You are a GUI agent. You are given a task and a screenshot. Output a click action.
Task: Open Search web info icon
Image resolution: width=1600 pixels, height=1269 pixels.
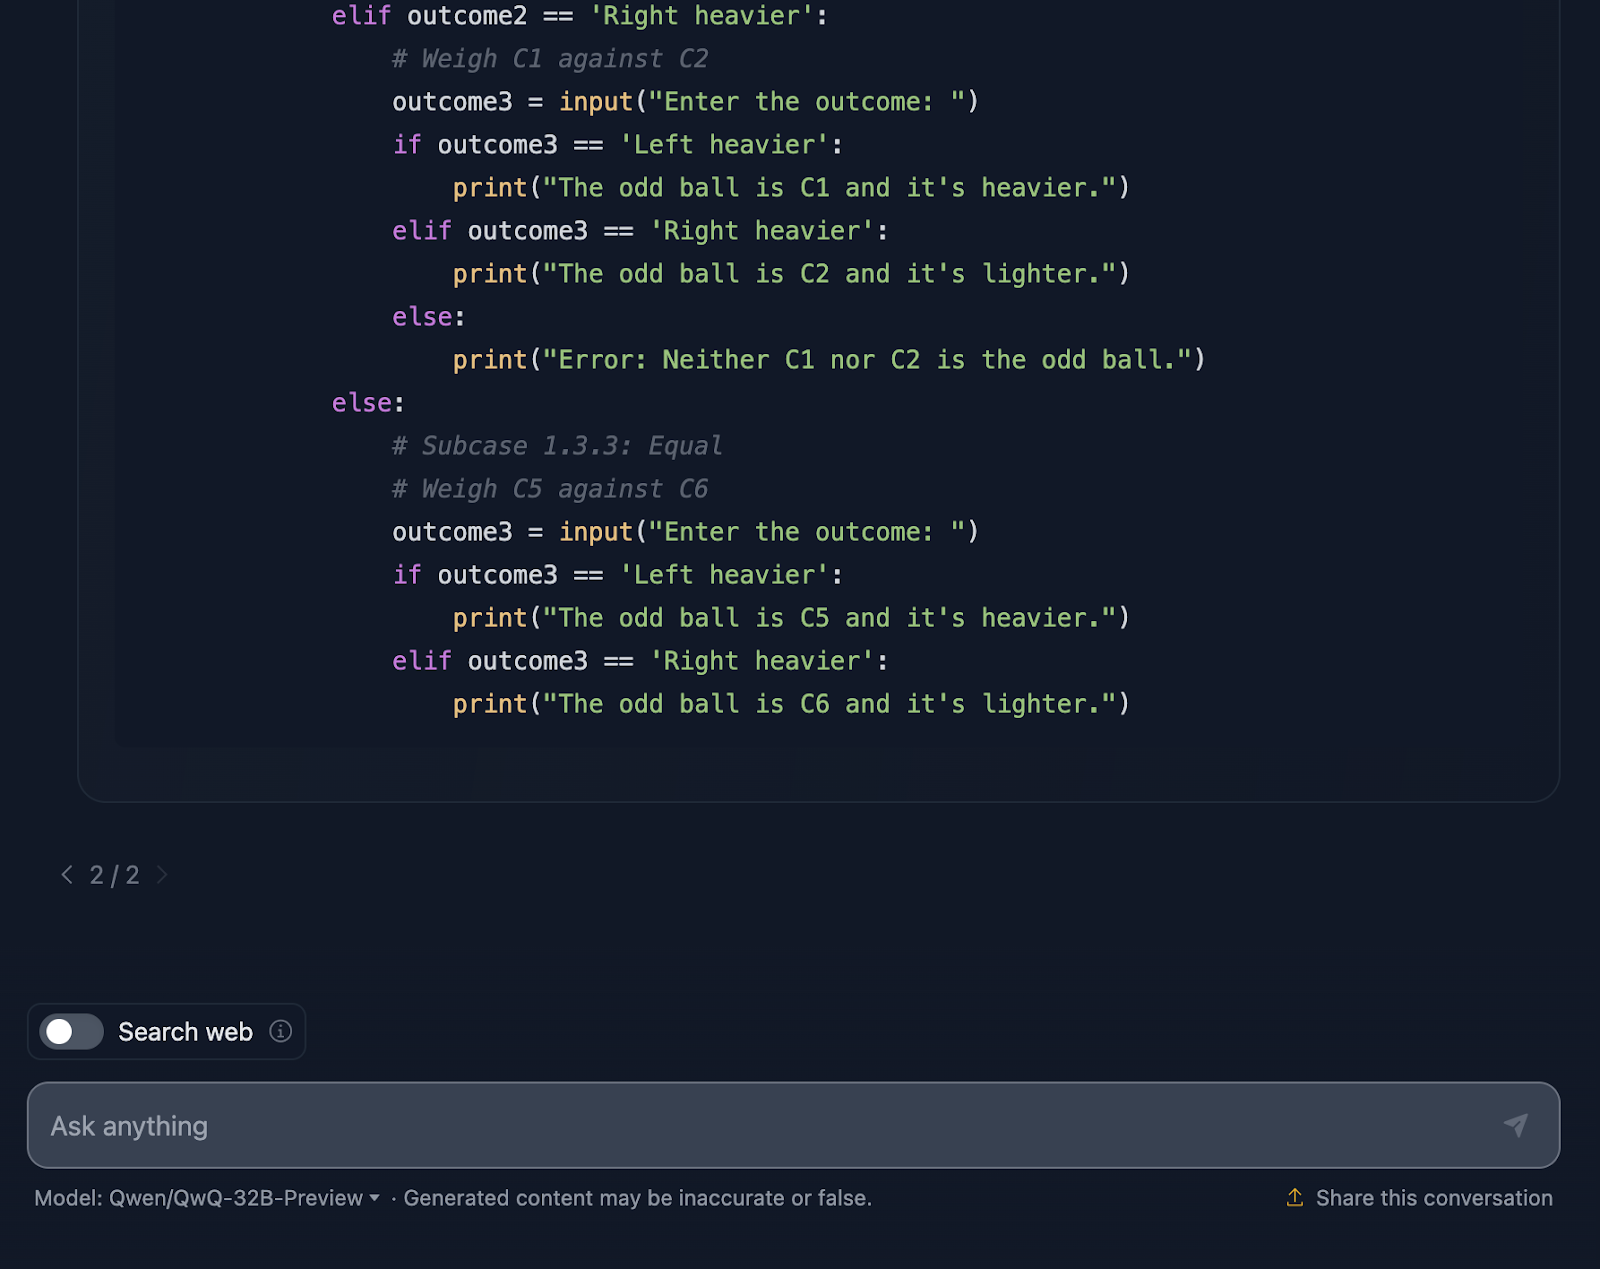pyautogui.click(x=281, y=1031)
